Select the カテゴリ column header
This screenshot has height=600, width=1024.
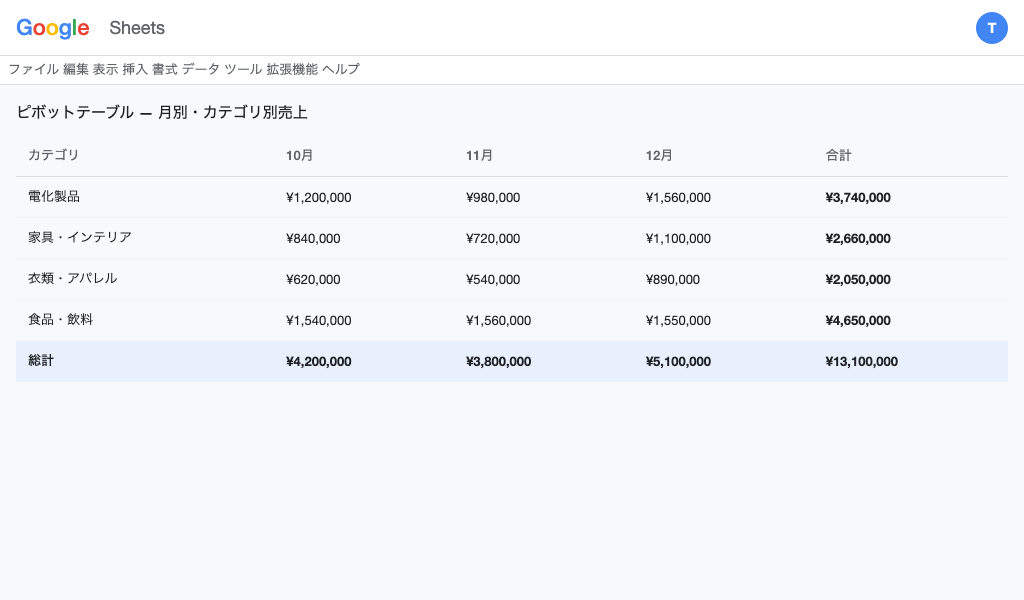click(54, 155)
